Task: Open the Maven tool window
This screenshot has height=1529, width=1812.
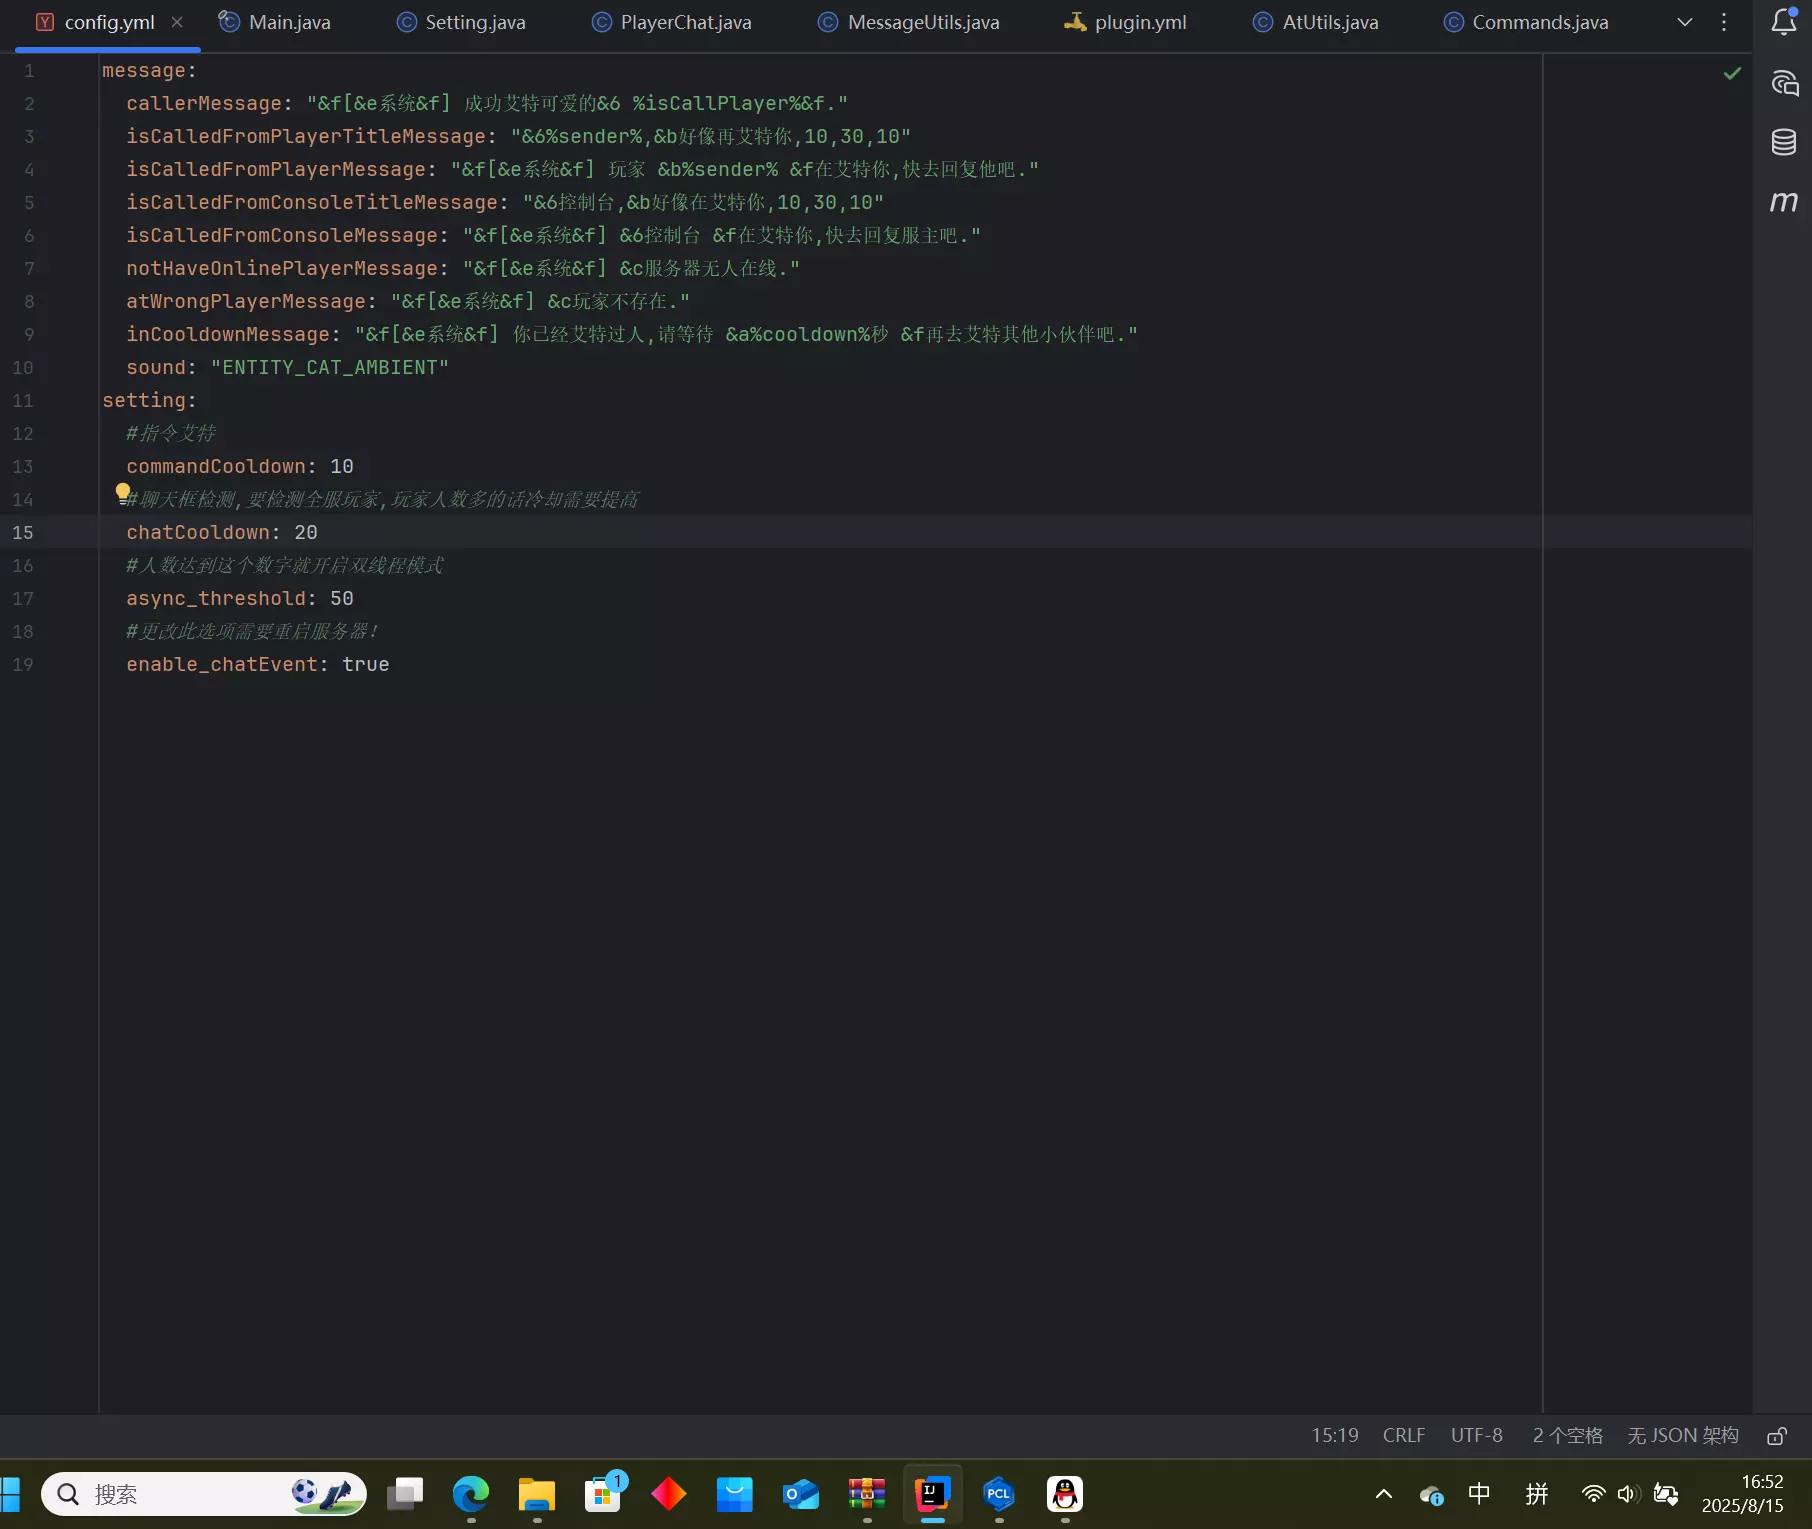Action: click(x=1784, y=202)
